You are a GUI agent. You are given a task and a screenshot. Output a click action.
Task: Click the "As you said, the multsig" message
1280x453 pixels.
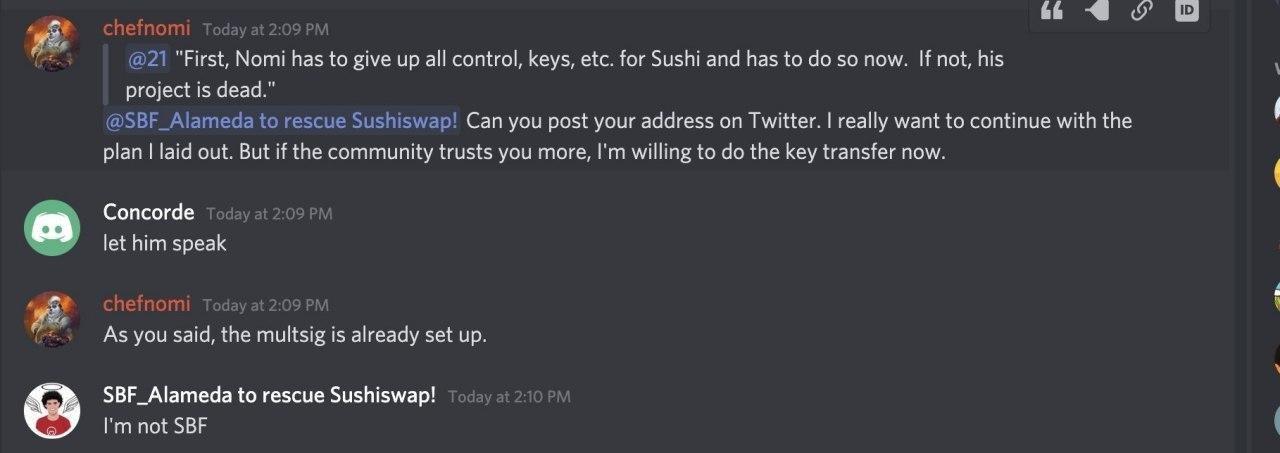pos(295,335)
